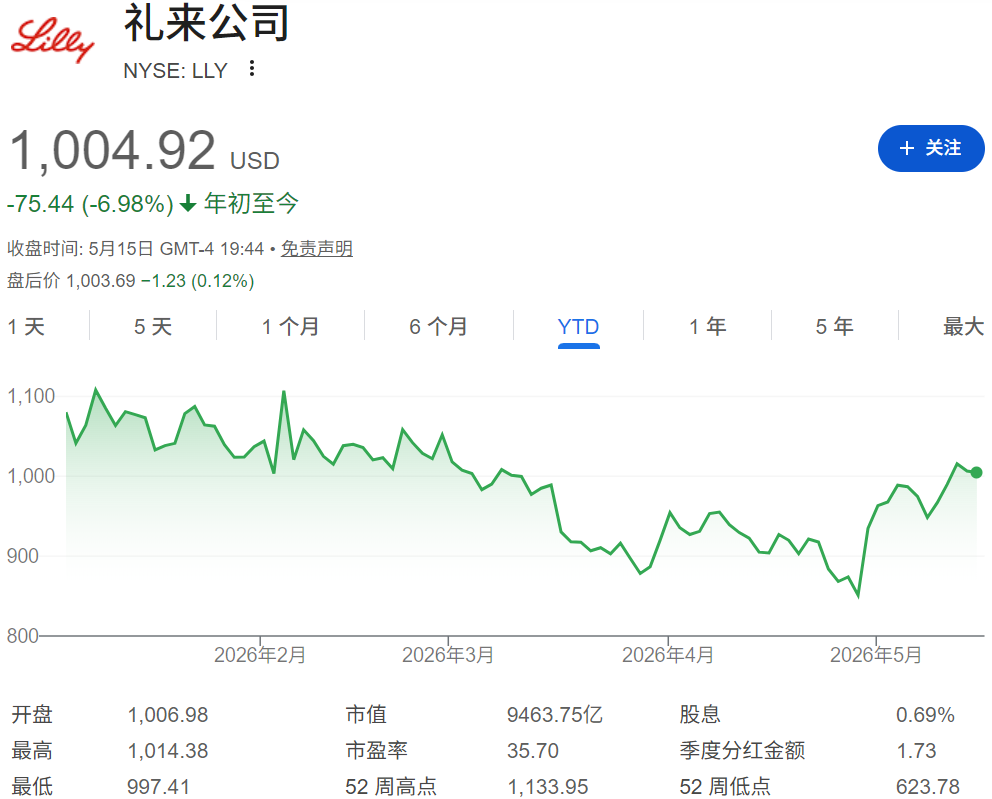Click the 900 y-axis label
Viewport: 992px width, 799px height.
[x=23, y=556]
